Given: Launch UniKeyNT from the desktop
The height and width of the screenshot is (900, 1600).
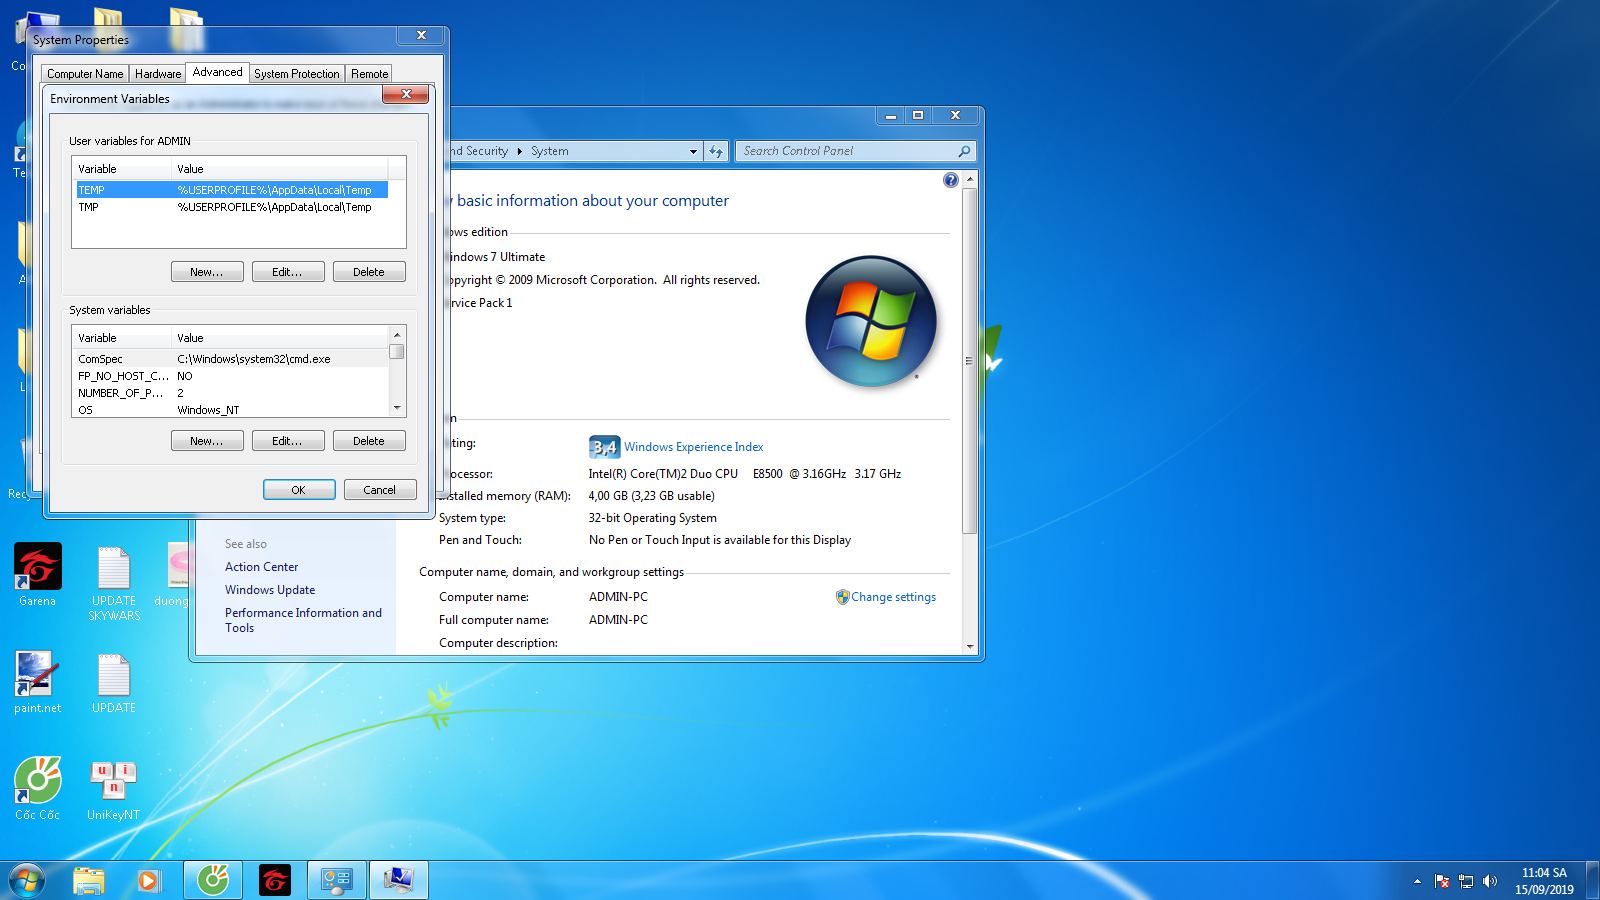Looking at the screenshot, I should coord(113,781).
